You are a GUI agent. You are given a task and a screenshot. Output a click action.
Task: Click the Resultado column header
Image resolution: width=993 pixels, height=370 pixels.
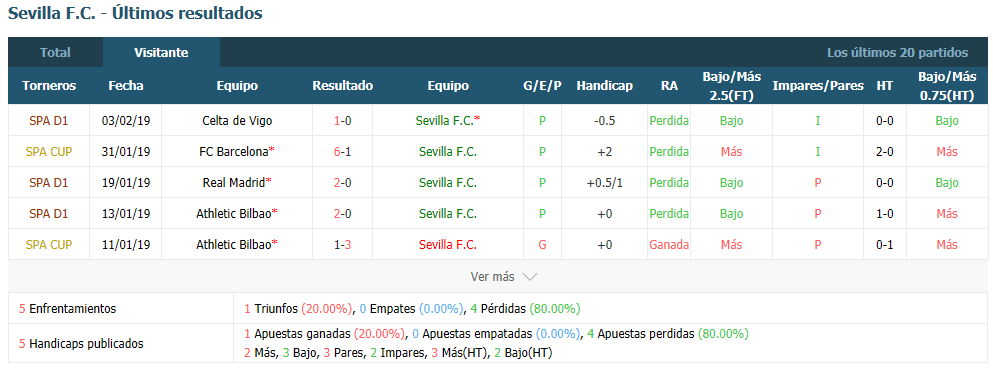point(343,86)
